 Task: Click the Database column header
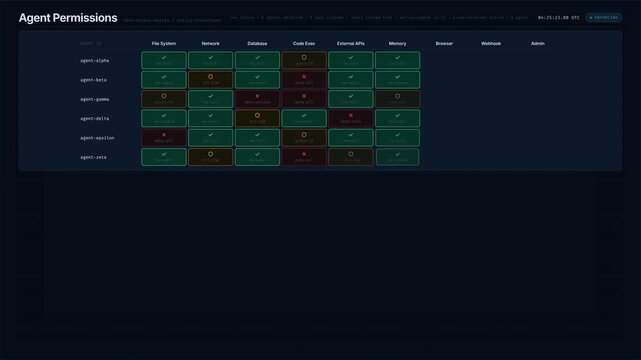[x=257, y=43]
